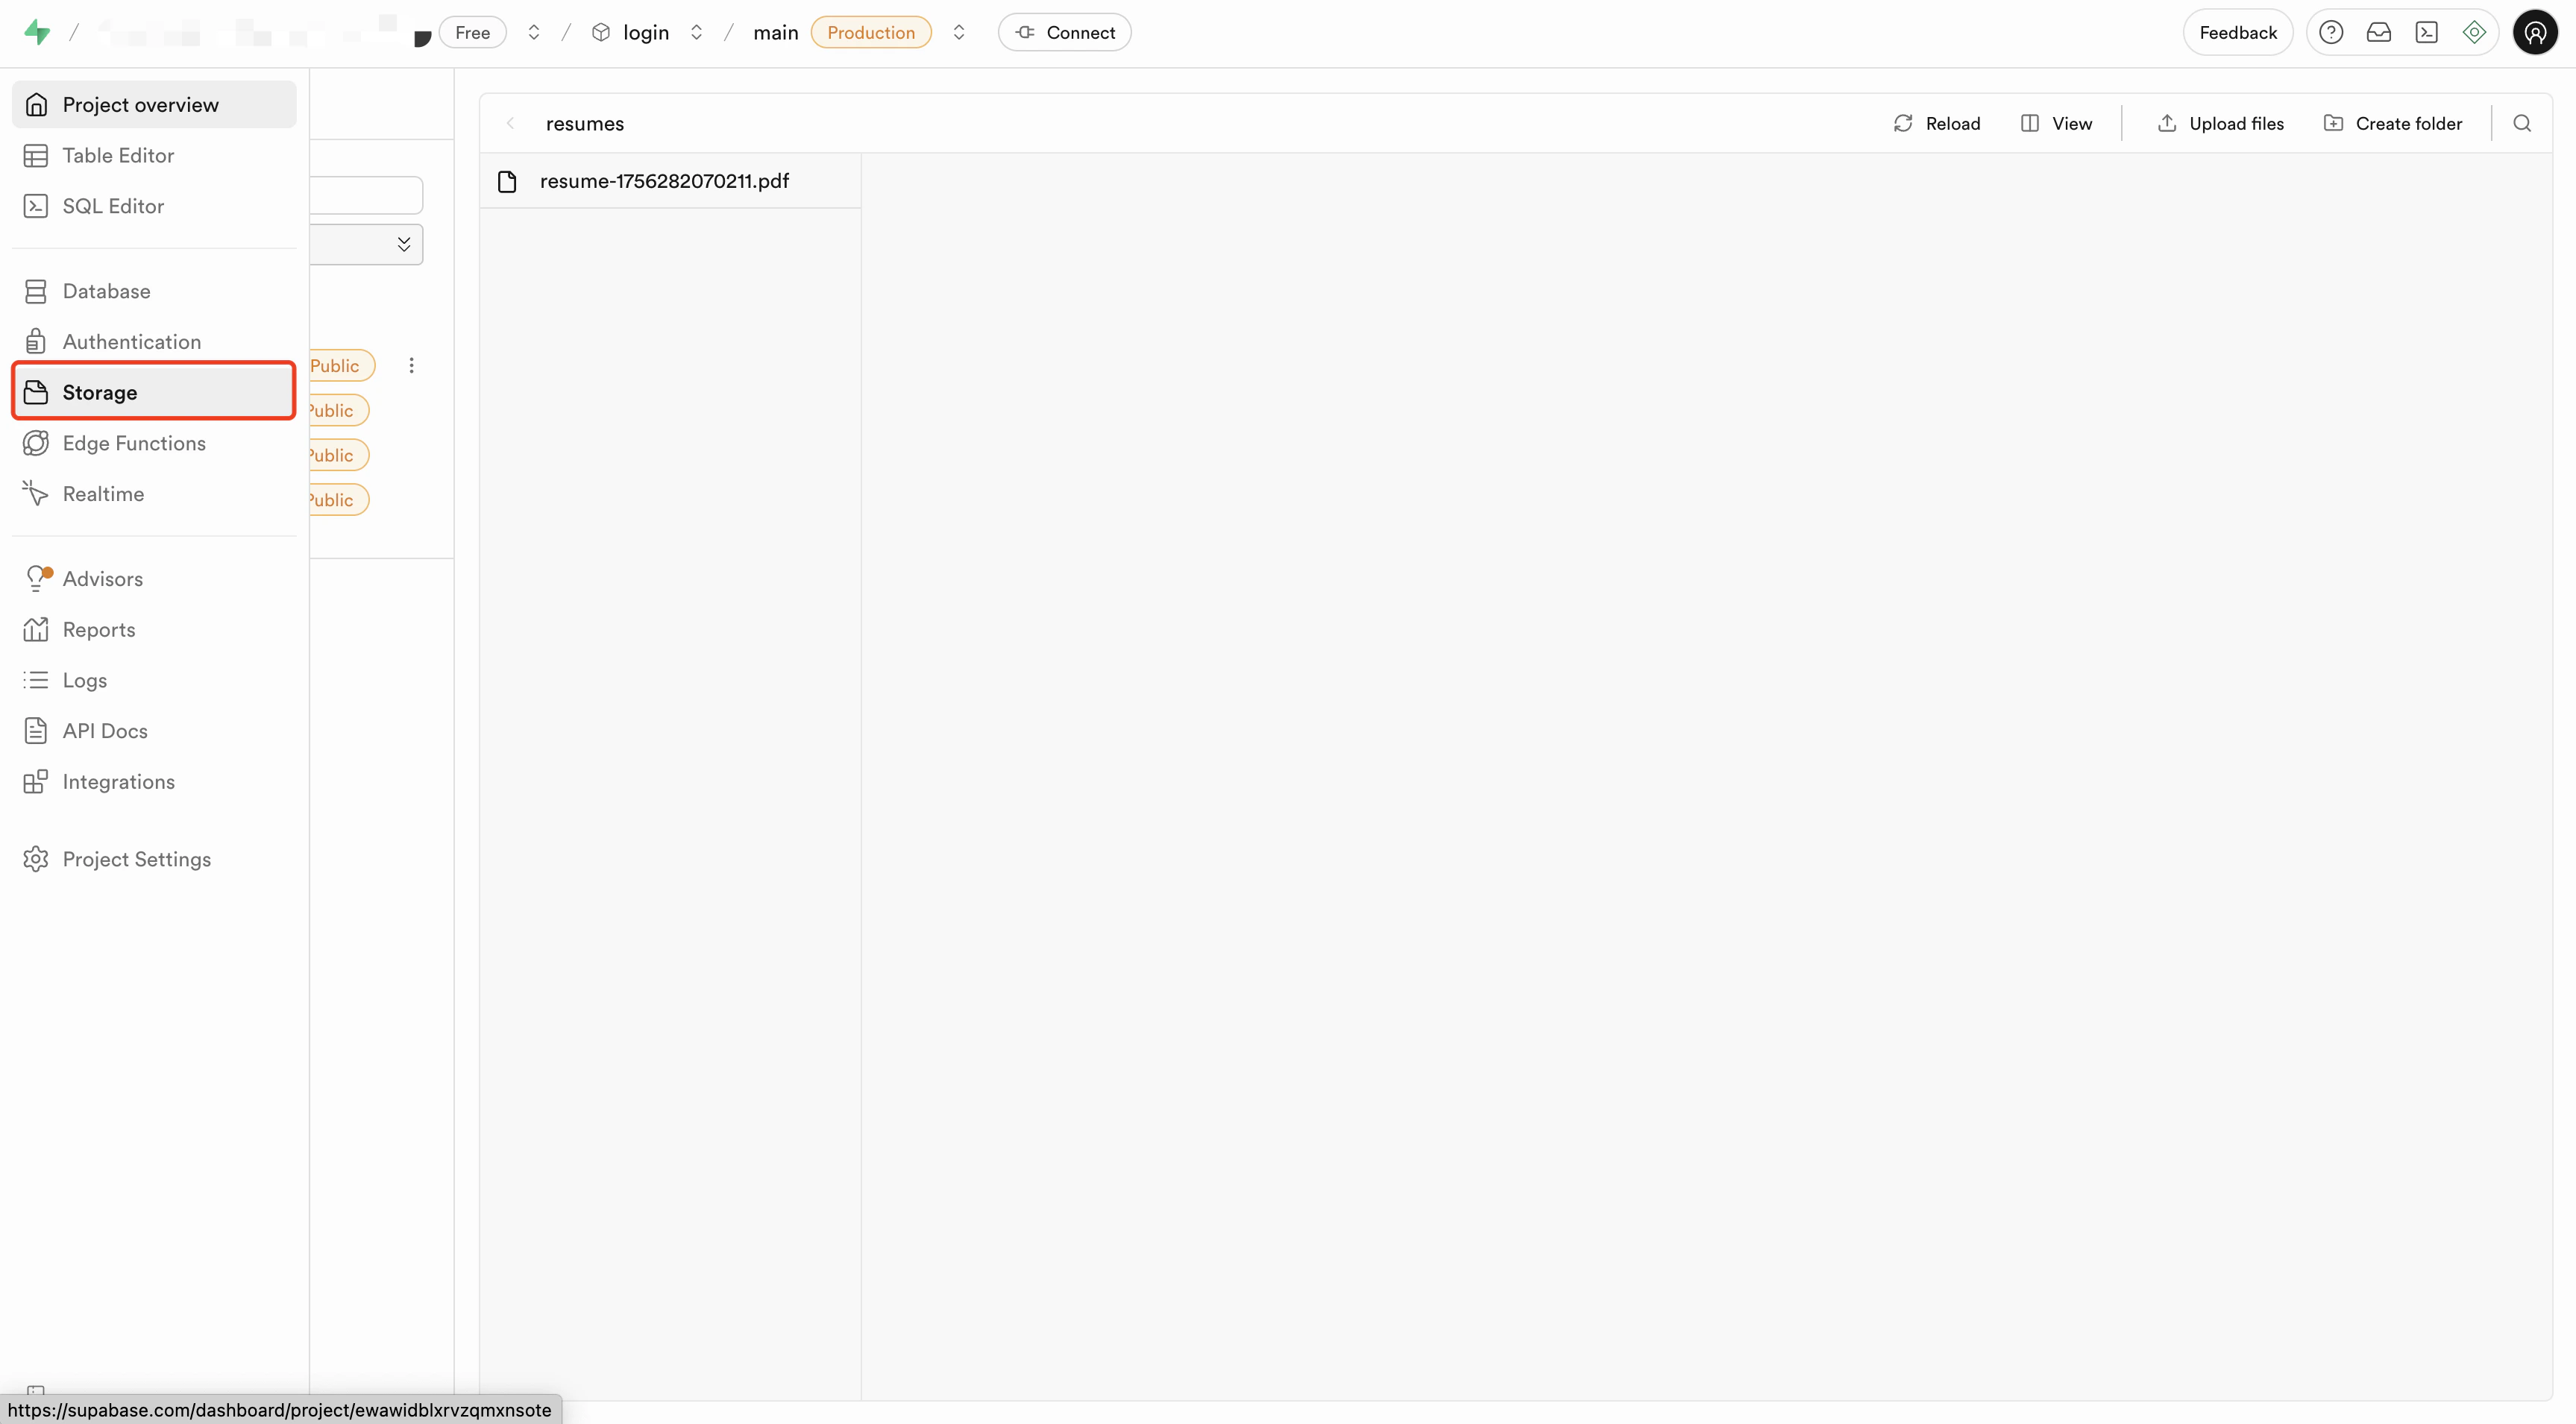Click the AI assistant diamond icon
The height and width of the screenshot is (1424, 2576).
[2474, 32]
